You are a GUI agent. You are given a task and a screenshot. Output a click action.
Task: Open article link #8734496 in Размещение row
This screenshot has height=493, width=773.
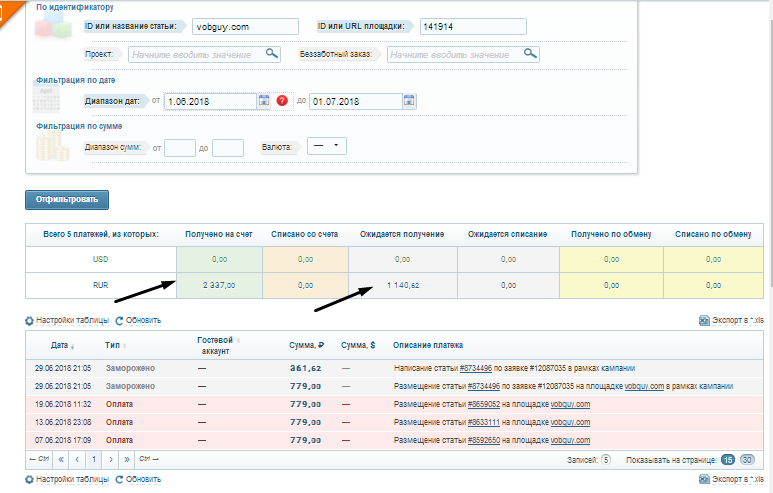coord(484,386)
